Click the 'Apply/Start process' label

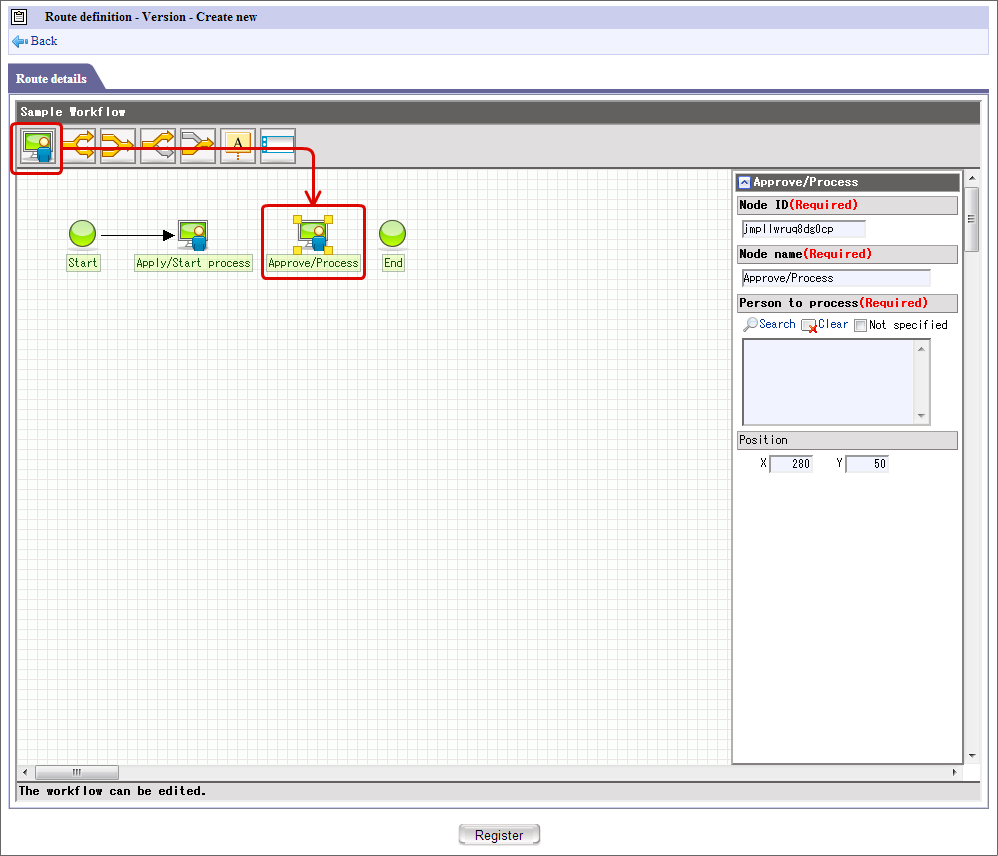tap(193, 263)
